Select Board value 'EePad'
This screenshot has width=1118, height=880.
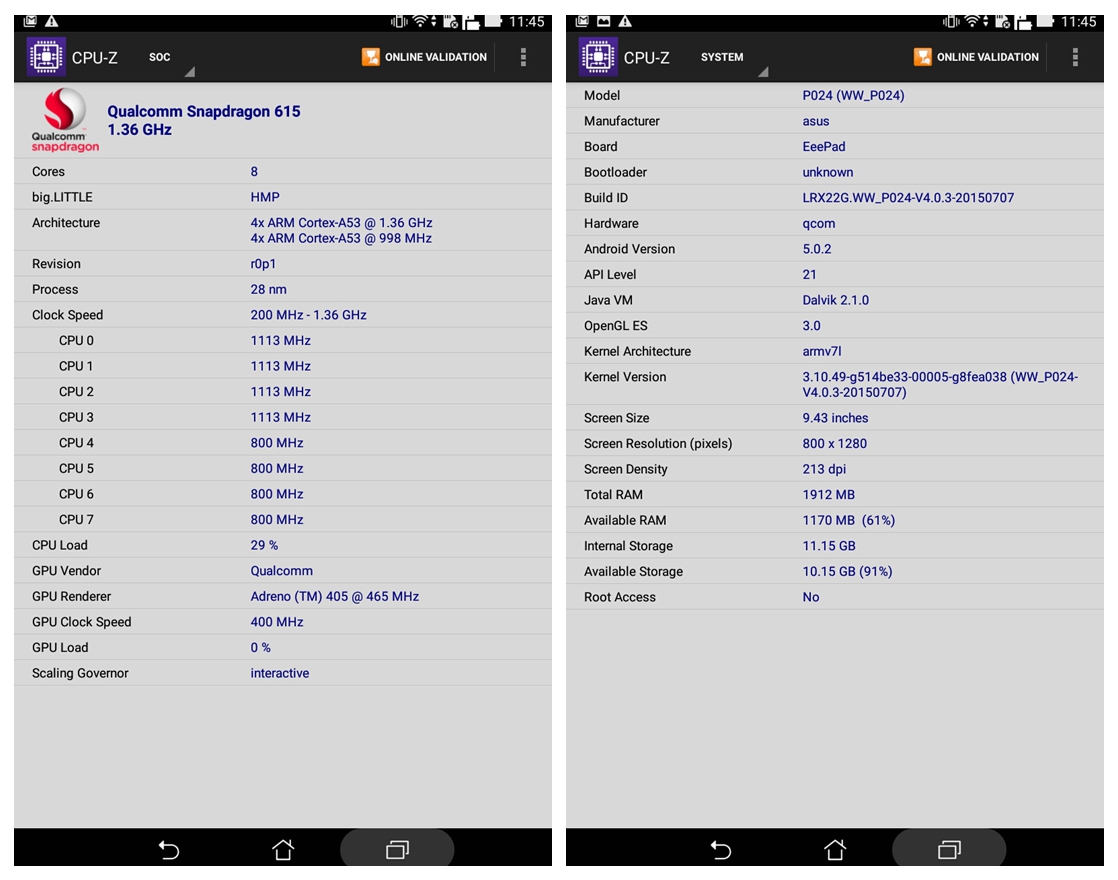pyautogui.click(x=824, y=146)
